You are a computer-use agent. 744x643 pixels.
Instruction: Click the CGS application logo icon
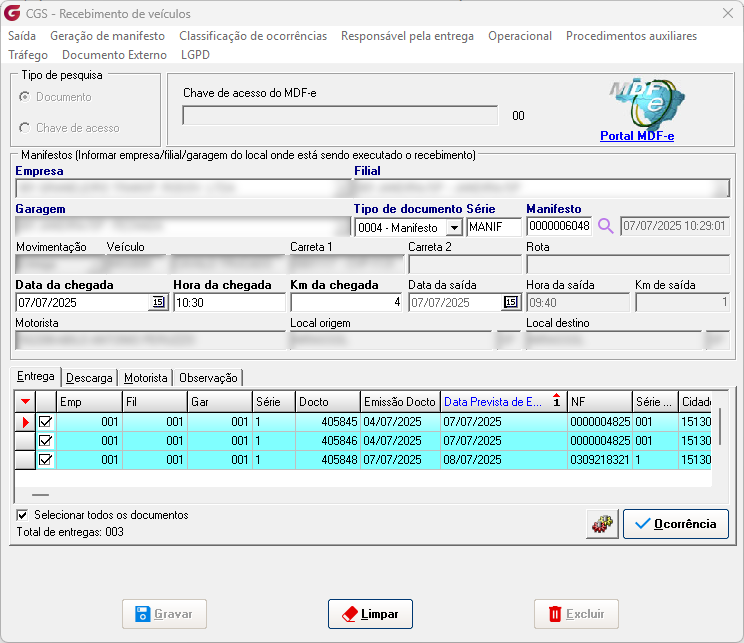click(12, 13)
